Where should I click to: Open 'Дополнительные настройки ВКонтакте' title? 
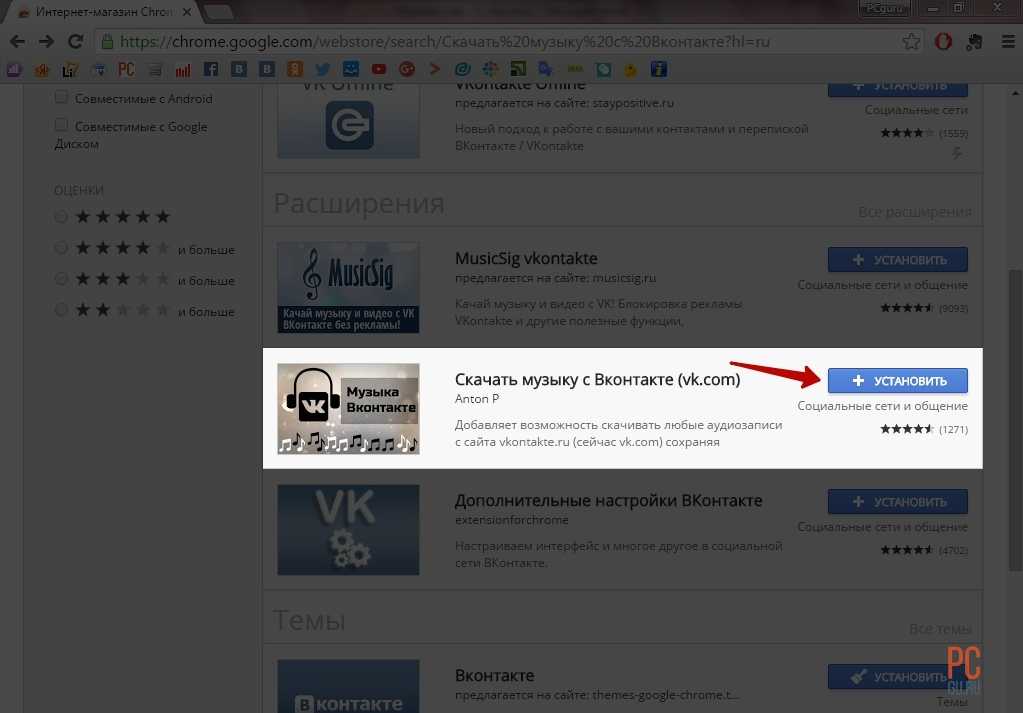pyautogui.click(x=608, y=500)
